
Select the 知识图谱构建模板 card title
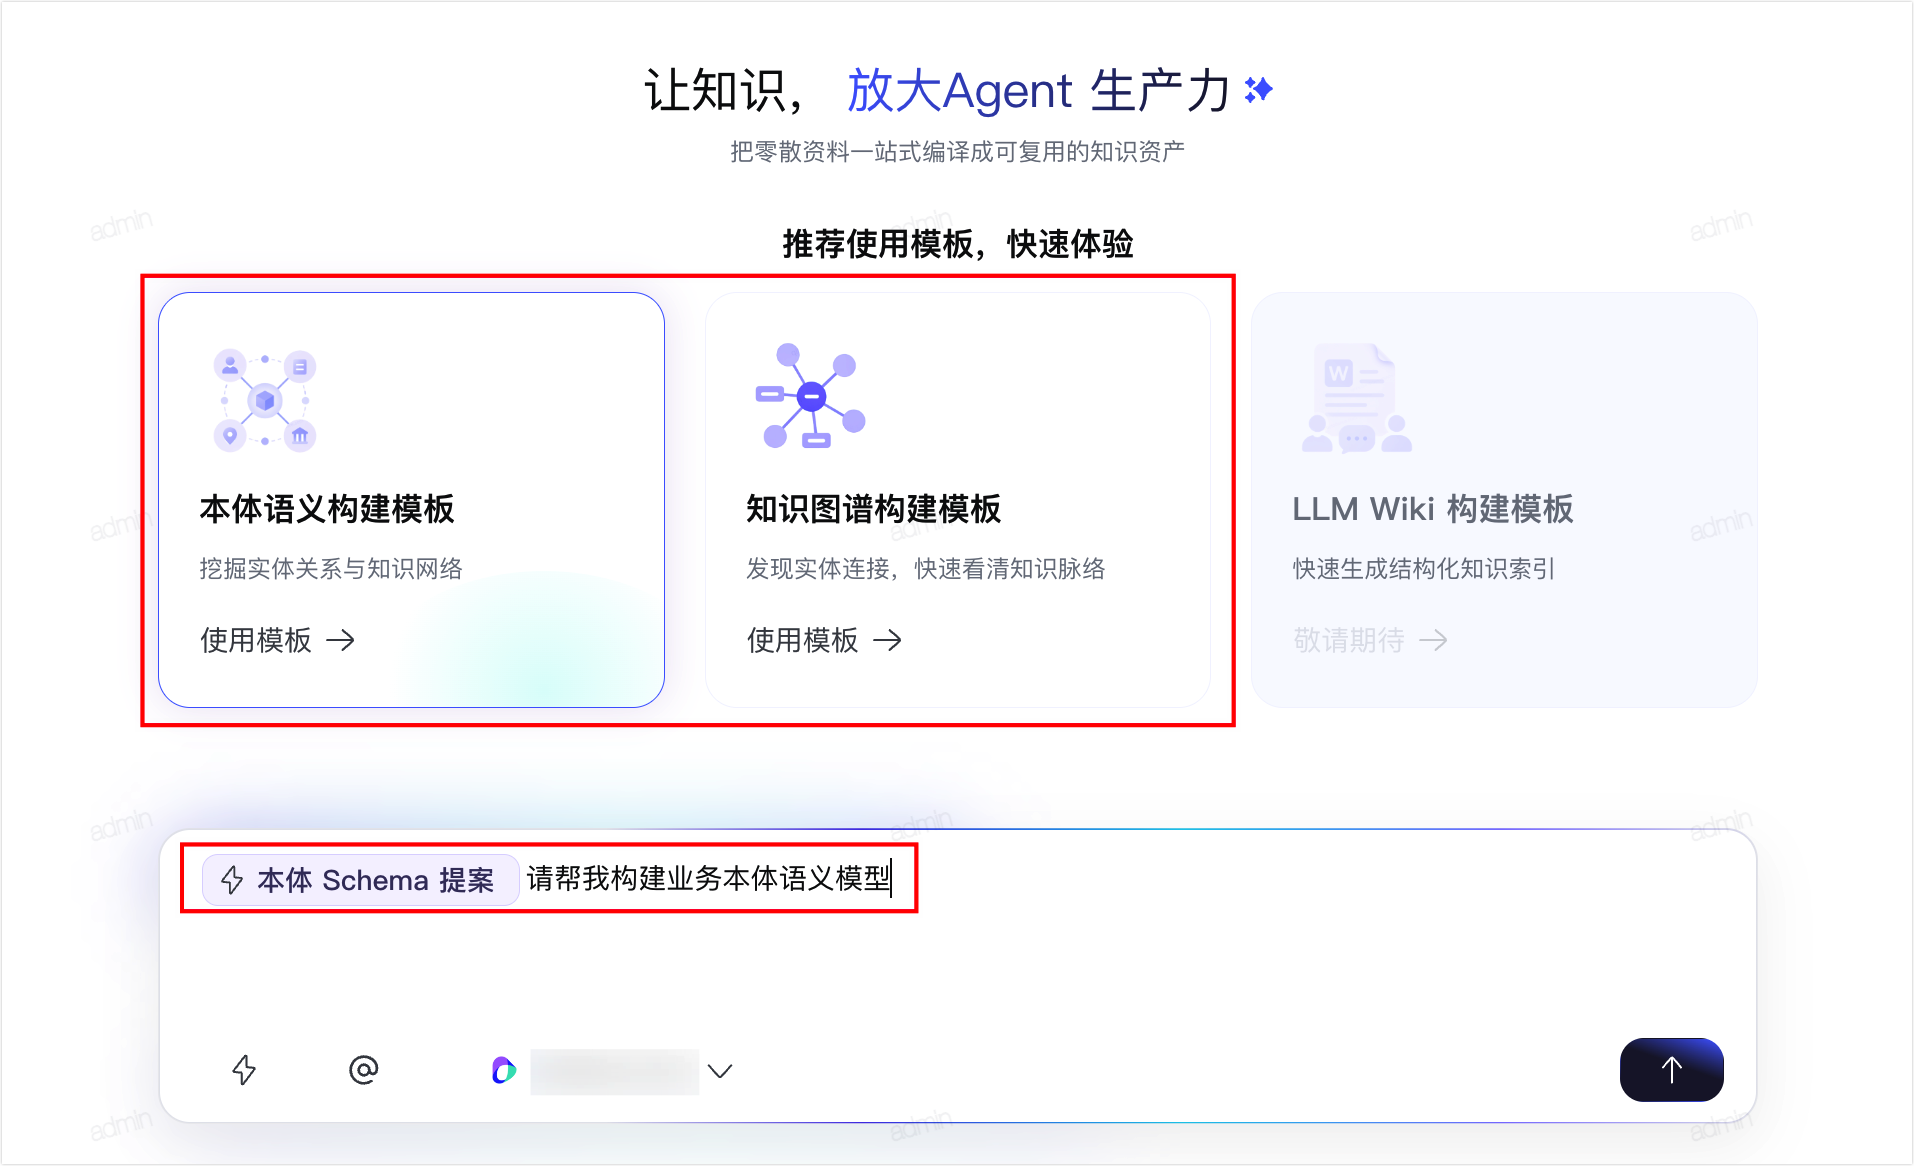(873, 509)
